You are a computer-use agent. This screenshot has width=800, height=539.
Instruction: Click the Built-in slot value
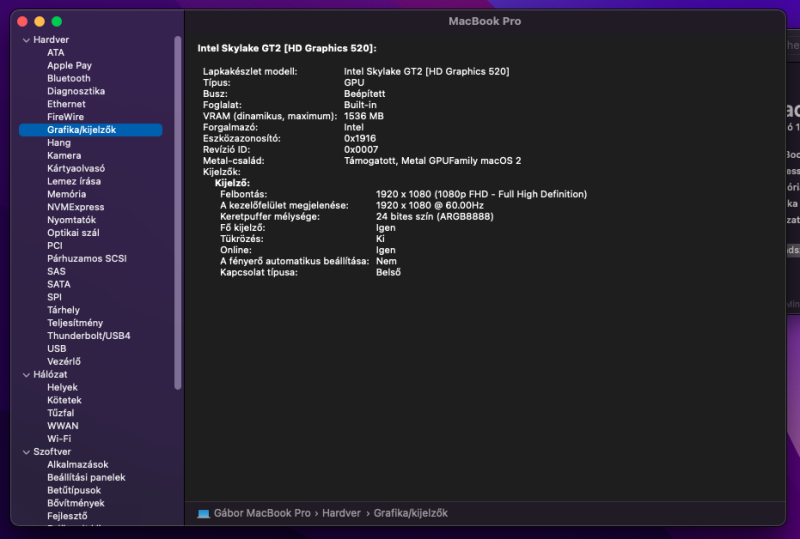[x=360, y=105]
